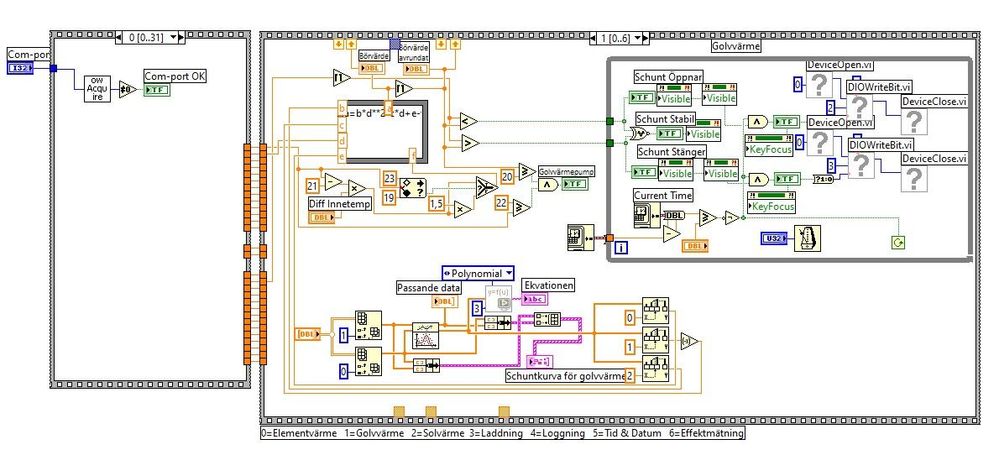The image size is (999, 450).
Task: Select the Current Time label
Action: [663, 195]
